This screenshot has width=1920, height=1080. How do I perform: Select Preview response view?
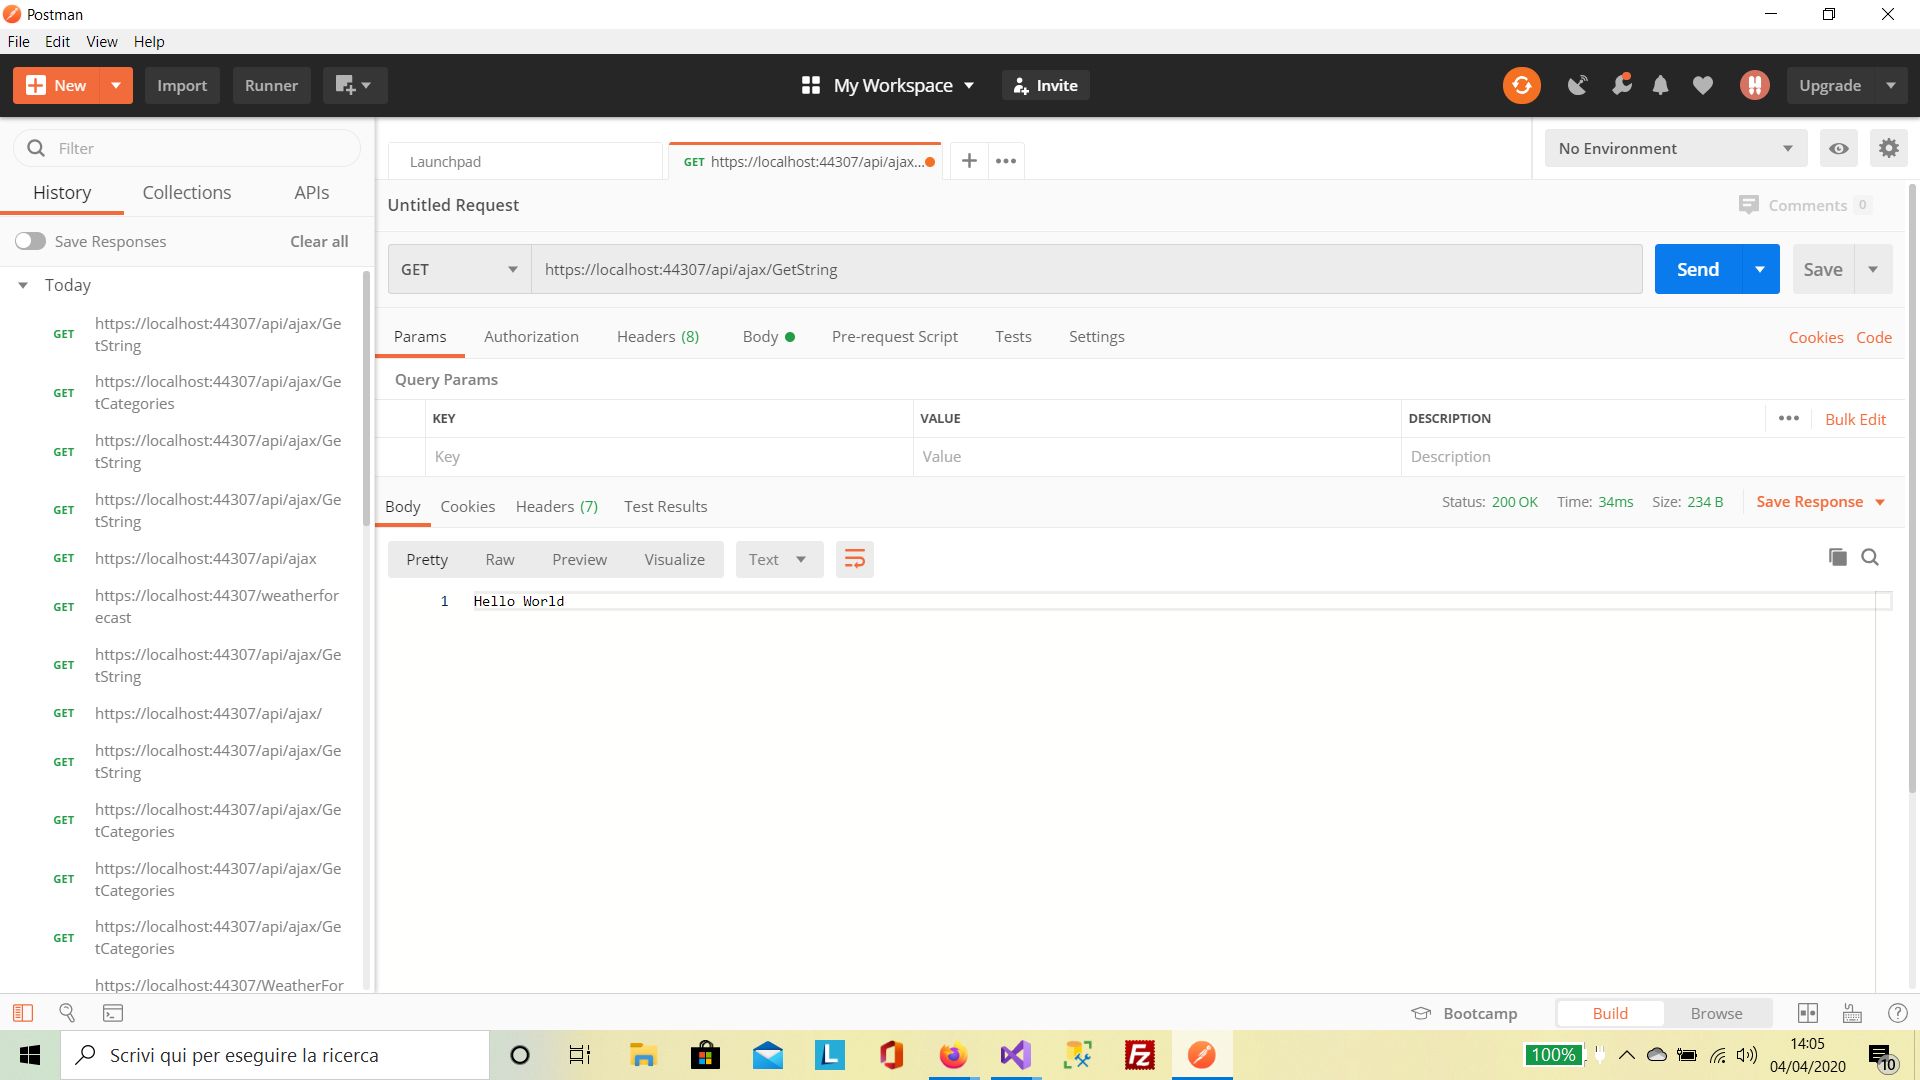[579, 559]
